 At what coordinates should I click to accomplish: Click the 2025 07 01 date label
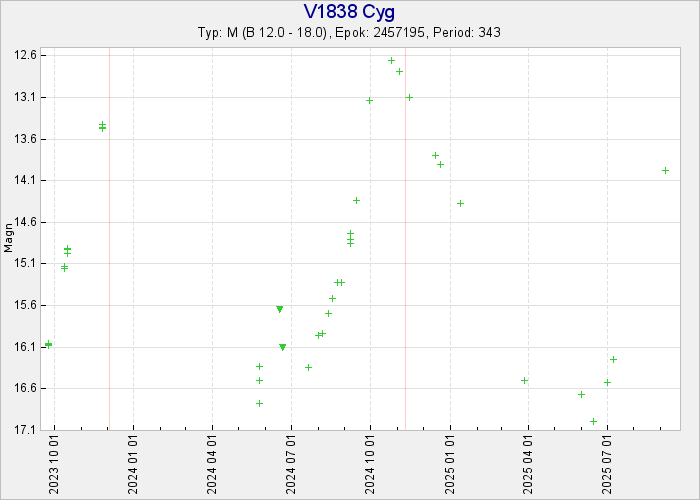[x=607, y=465]
